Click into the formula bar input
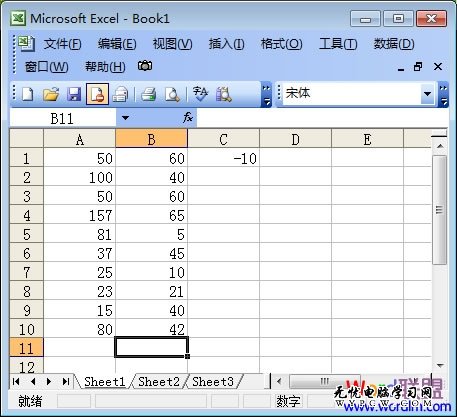This screenshot has height=417, width=457. point(322,118)
